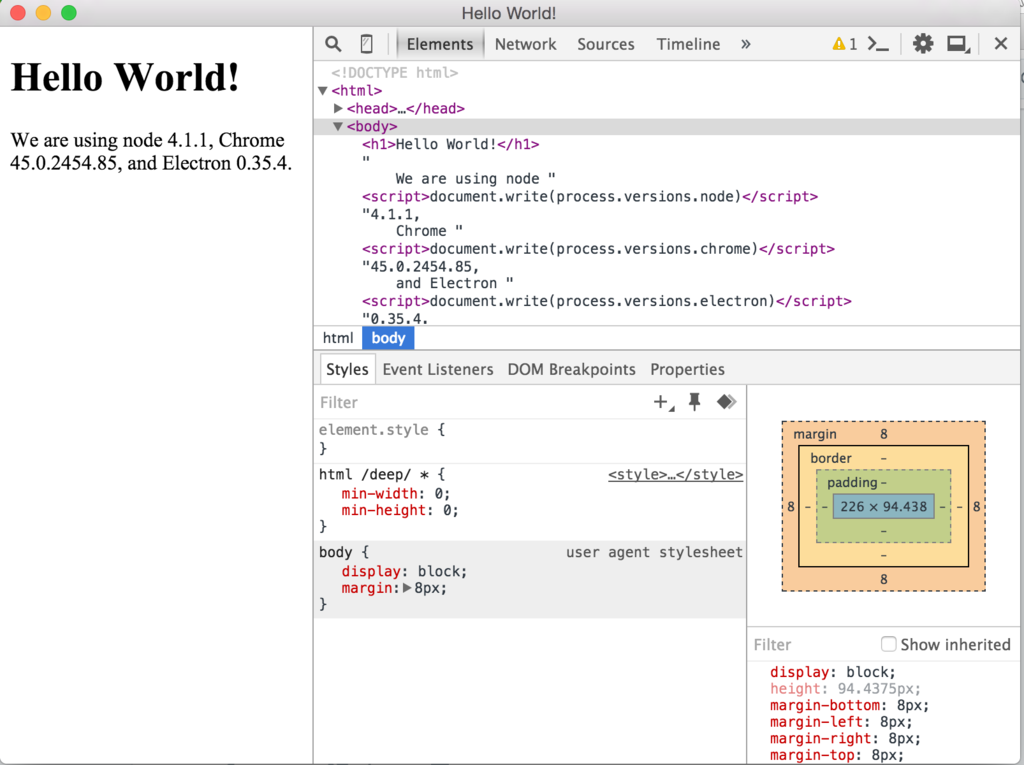
Task: Switch to the Elements tab
Action: click(x=440, y=44)
